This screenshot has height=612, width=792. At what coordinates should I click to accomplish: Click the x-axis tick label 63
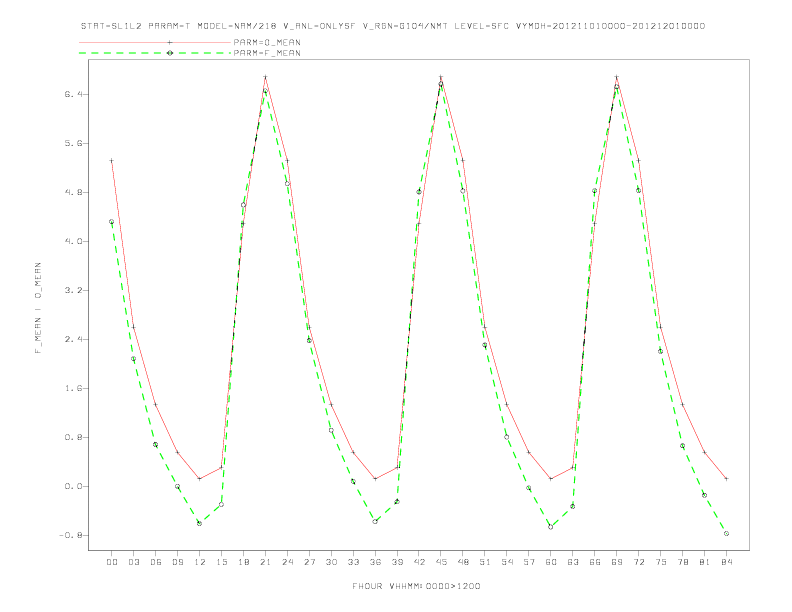[x=573, y=562]
